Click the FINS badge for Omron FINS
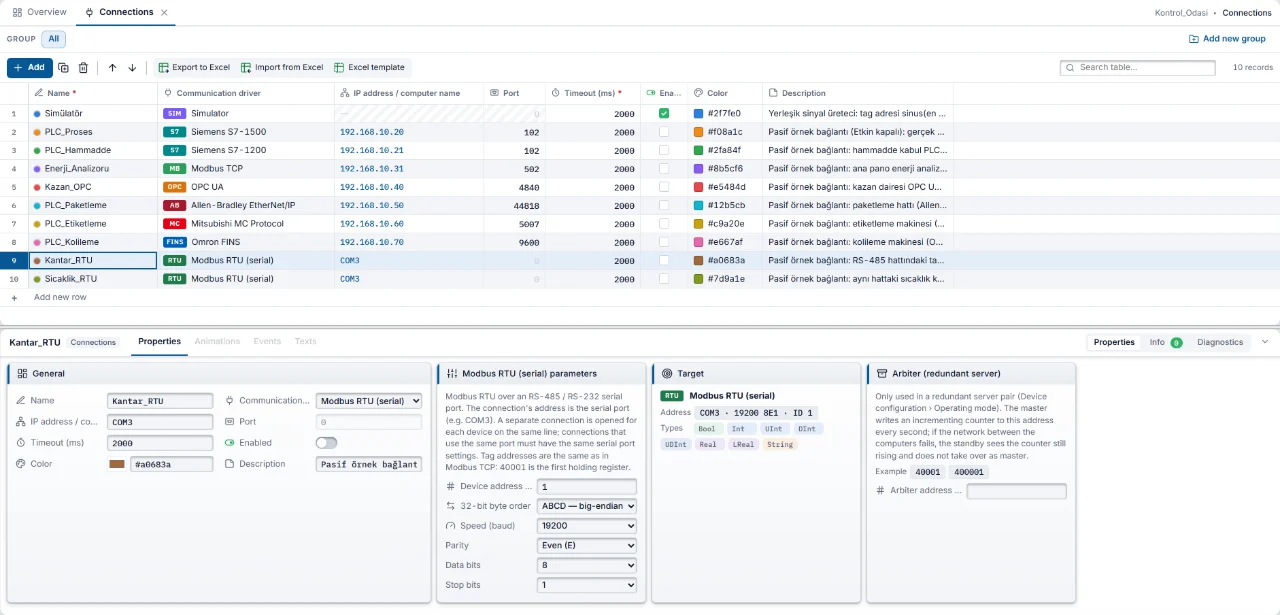Viewport: 1280px width, 615px height. (x=175, y=242)
